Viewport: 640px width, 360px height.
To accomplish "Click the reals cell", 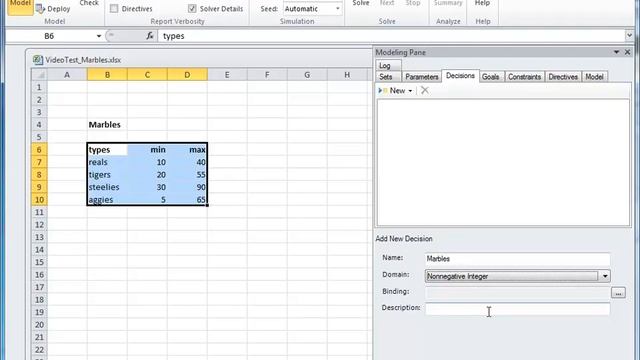I will point(107,162).
